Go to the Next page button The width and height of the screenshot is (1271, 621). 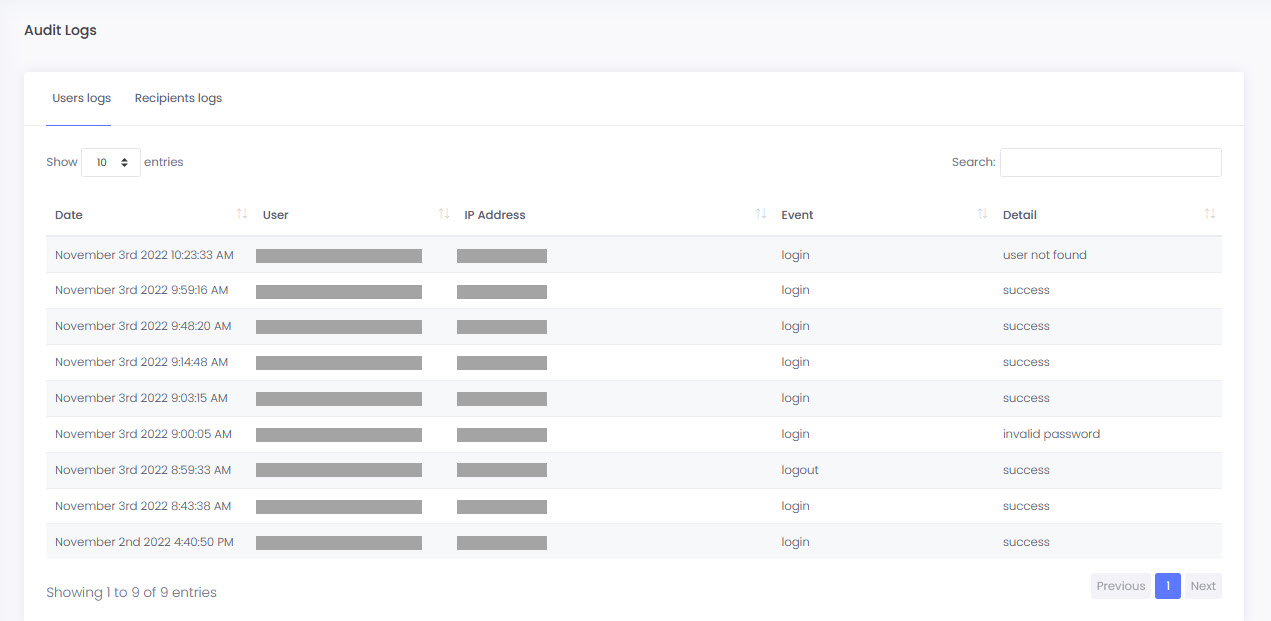1203,586
